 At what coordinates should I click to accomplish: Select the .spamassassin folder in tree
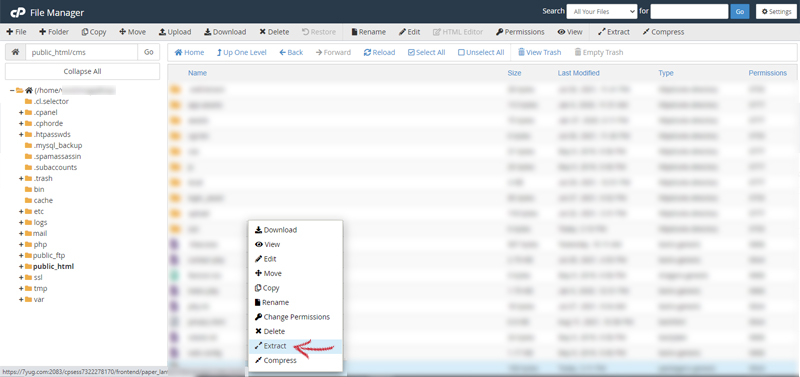57,156
